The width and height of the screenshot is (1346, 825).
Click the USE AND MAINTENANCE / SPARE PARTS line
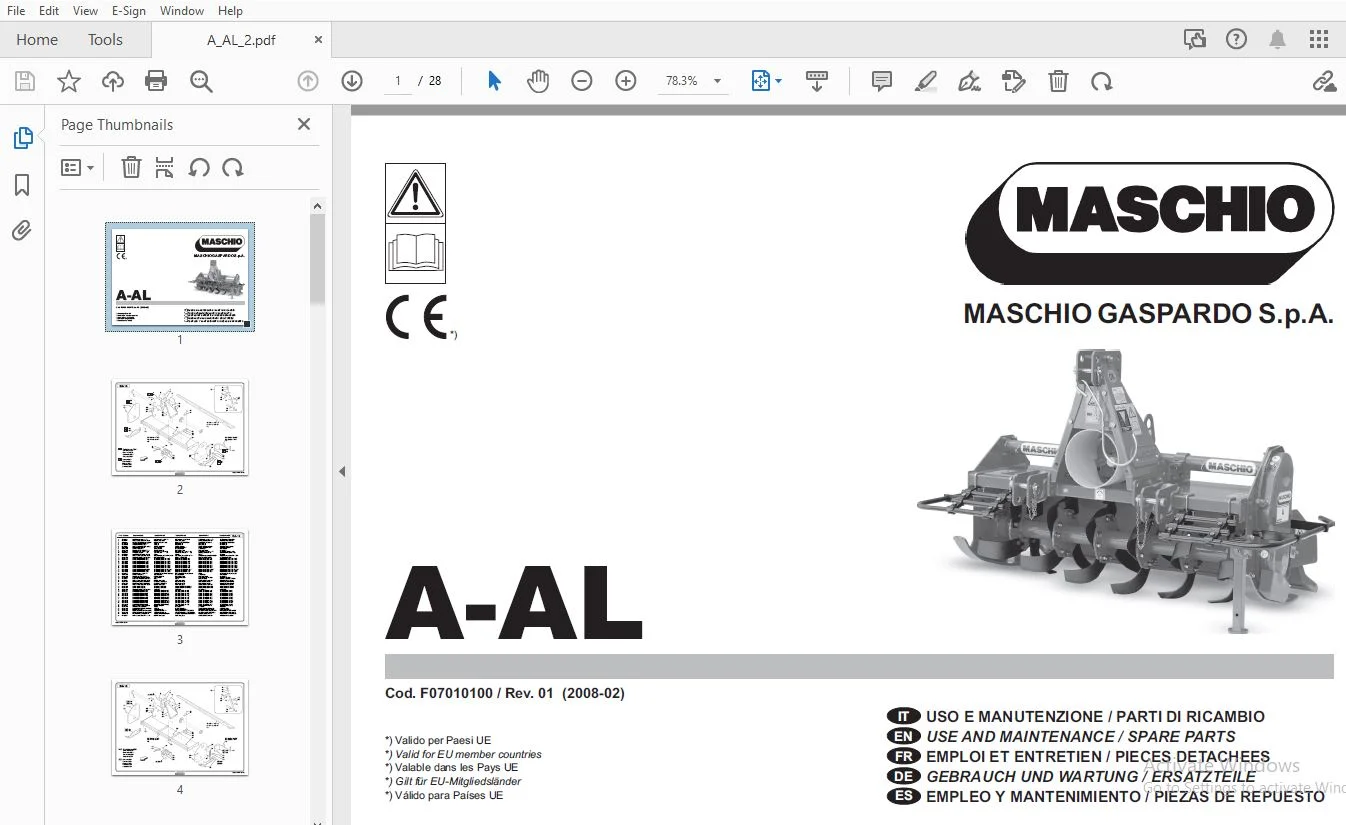coord(1081,736)
